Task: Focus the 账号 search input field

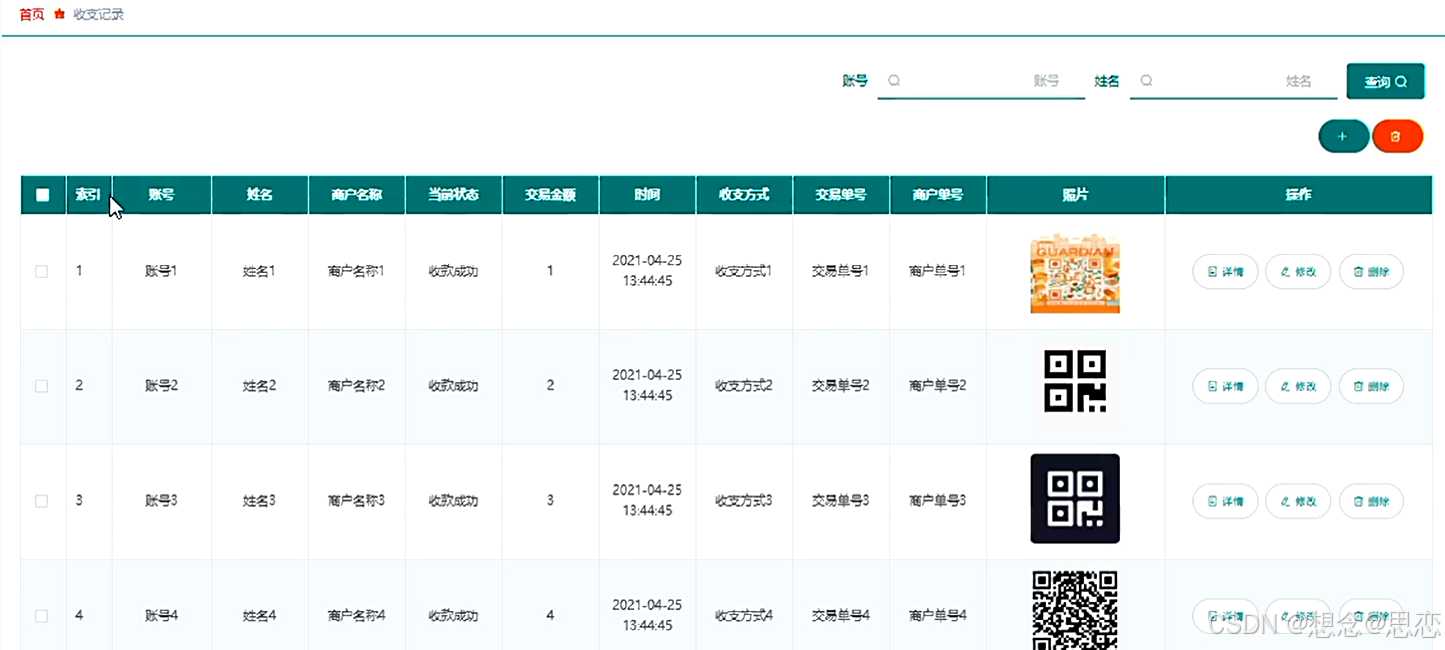Action: 981,81
